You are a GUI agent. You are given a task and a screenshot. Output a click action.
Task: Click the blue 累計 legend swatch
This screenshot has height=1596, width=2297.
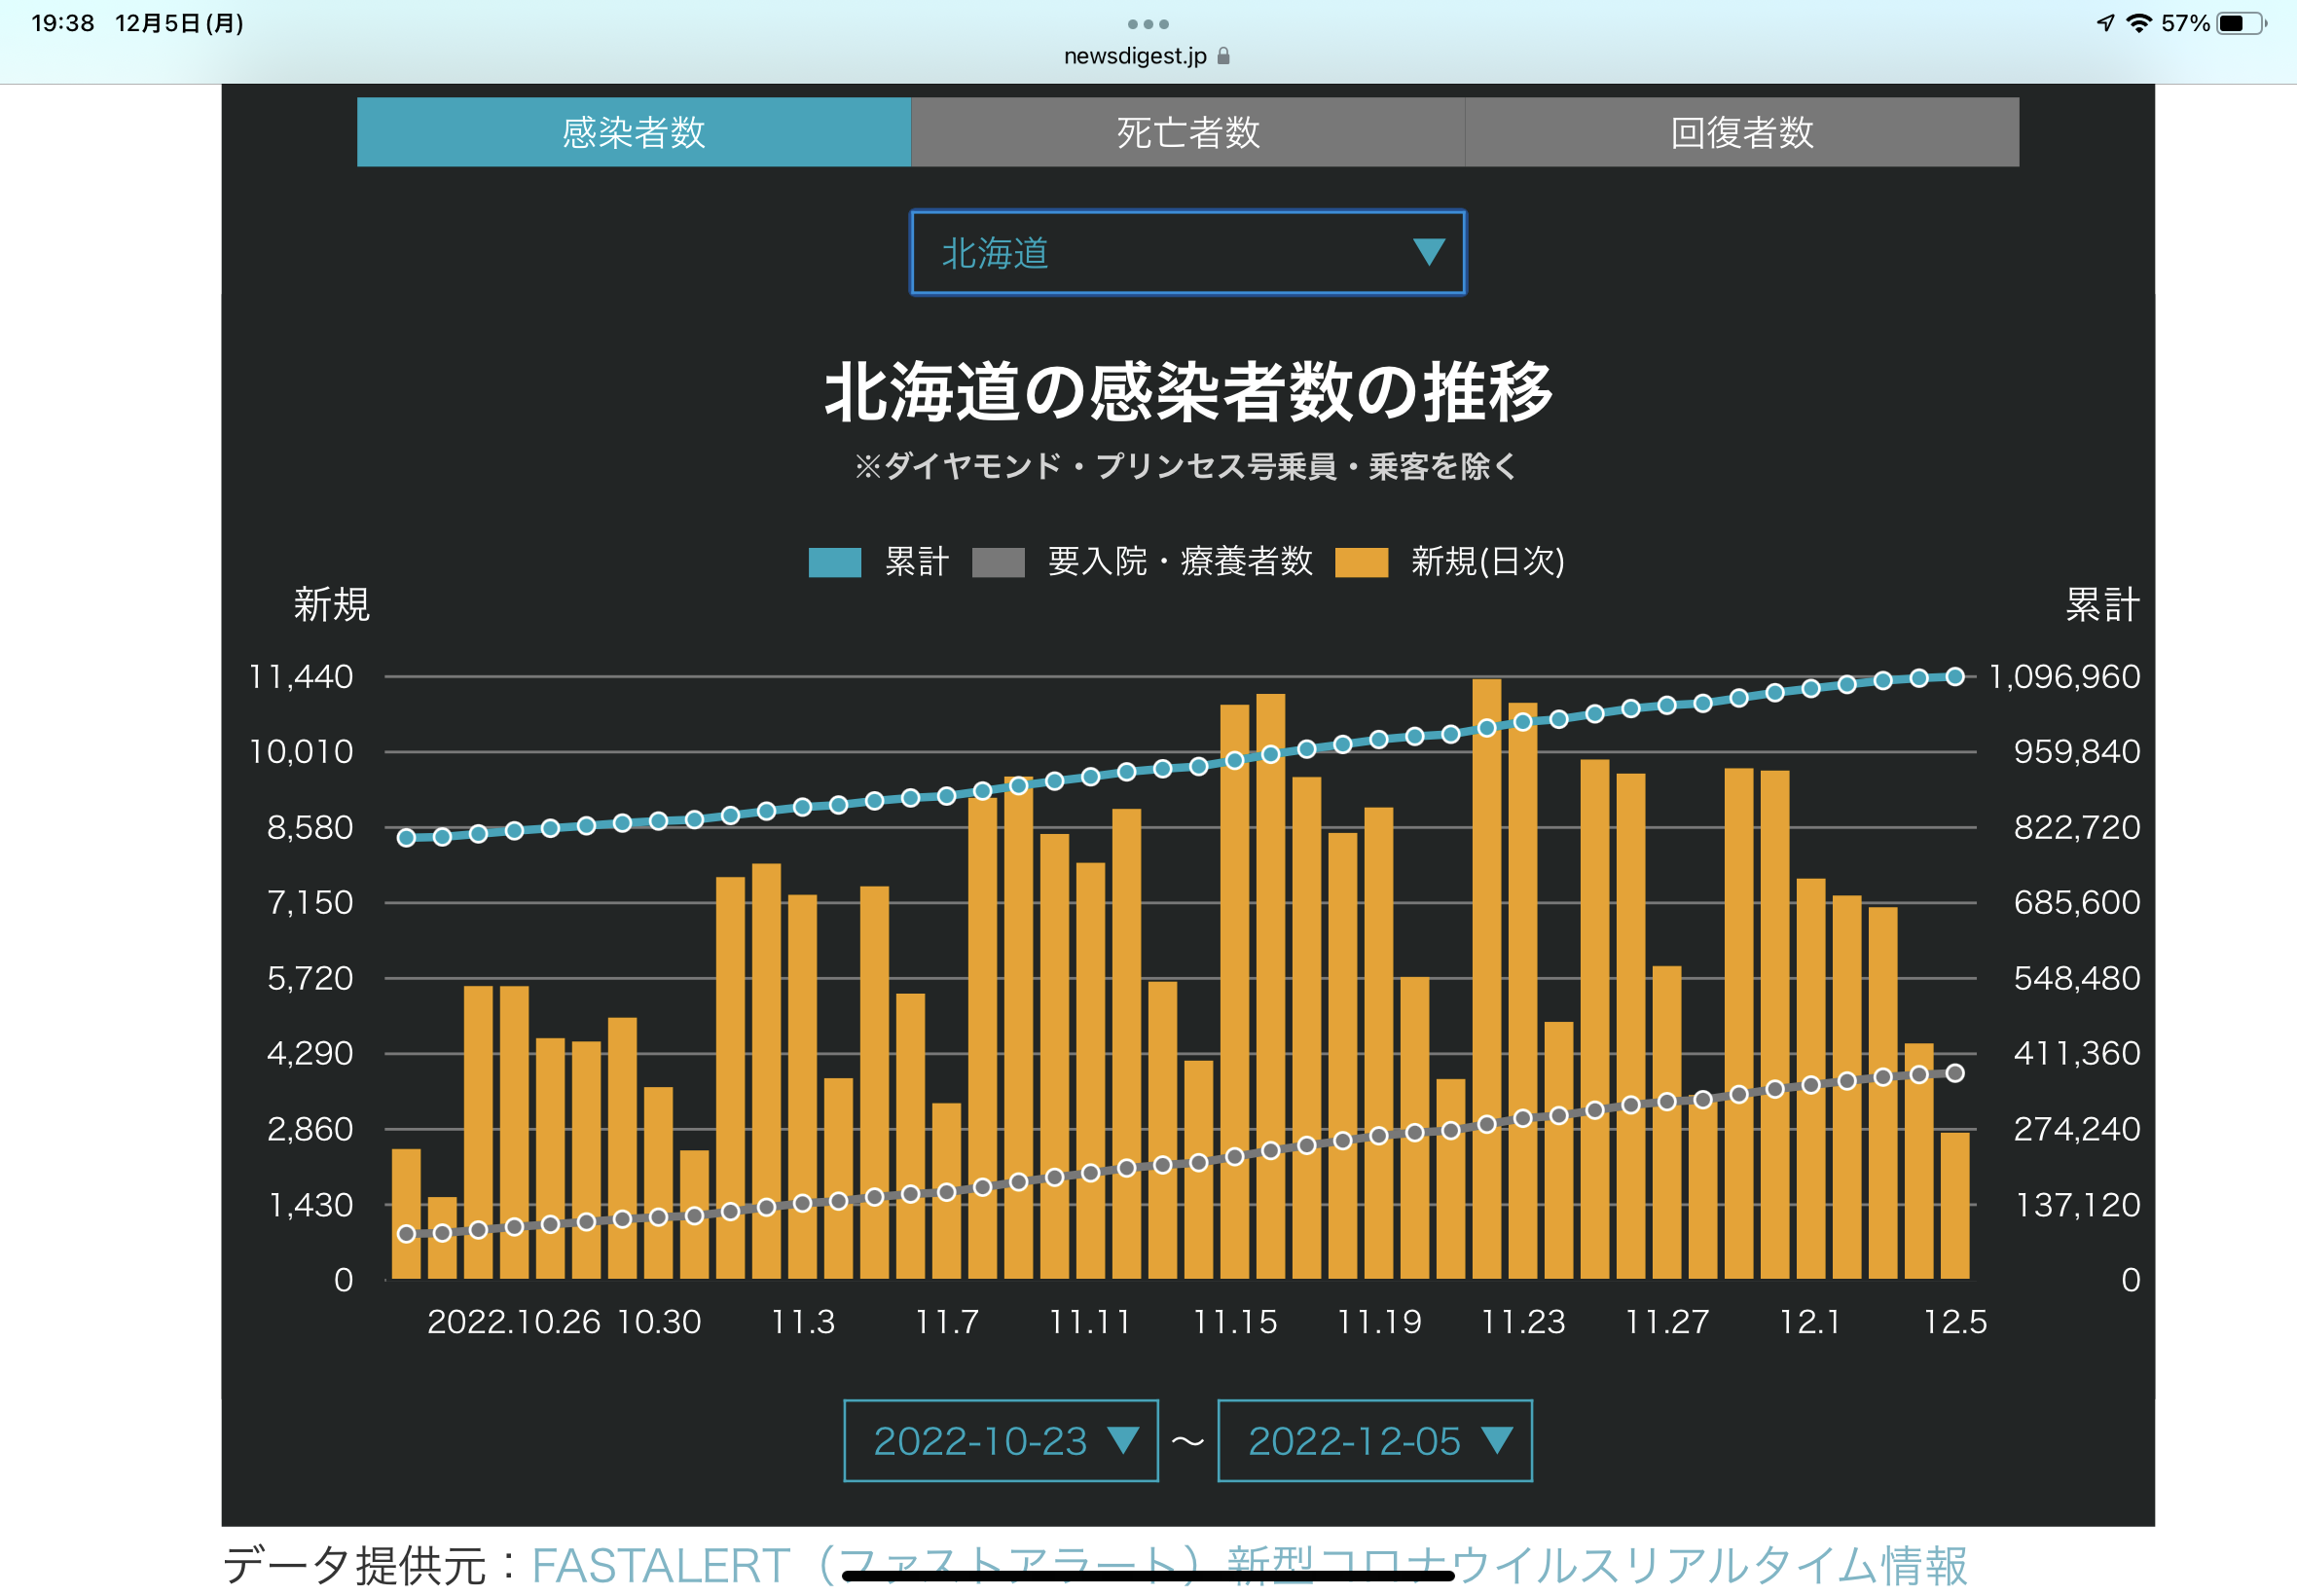[x=834, y=562]
